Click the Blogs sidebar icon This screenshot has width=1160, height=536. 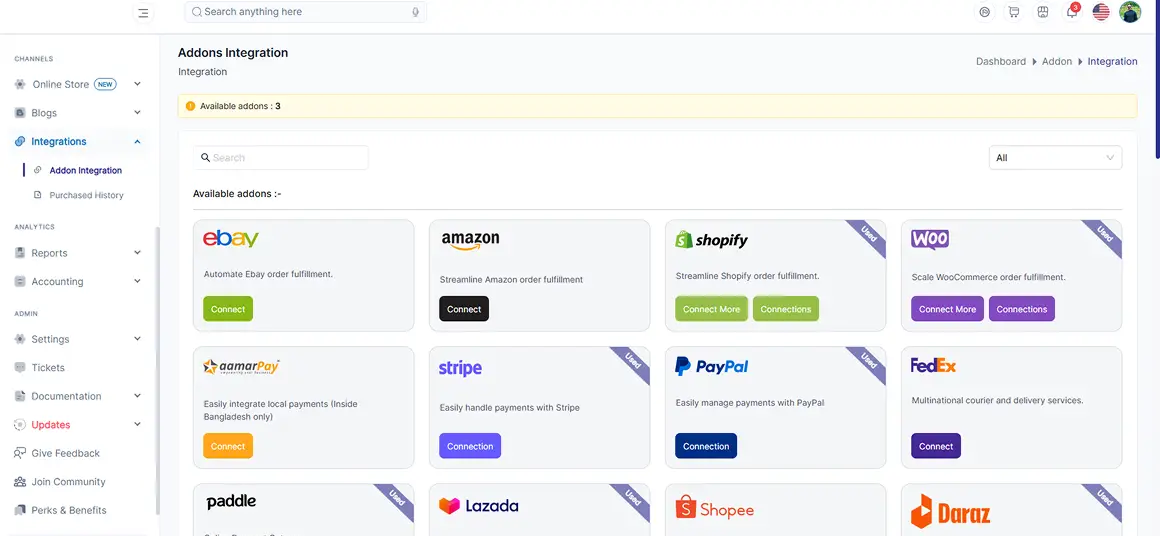[x=20, y=113]
